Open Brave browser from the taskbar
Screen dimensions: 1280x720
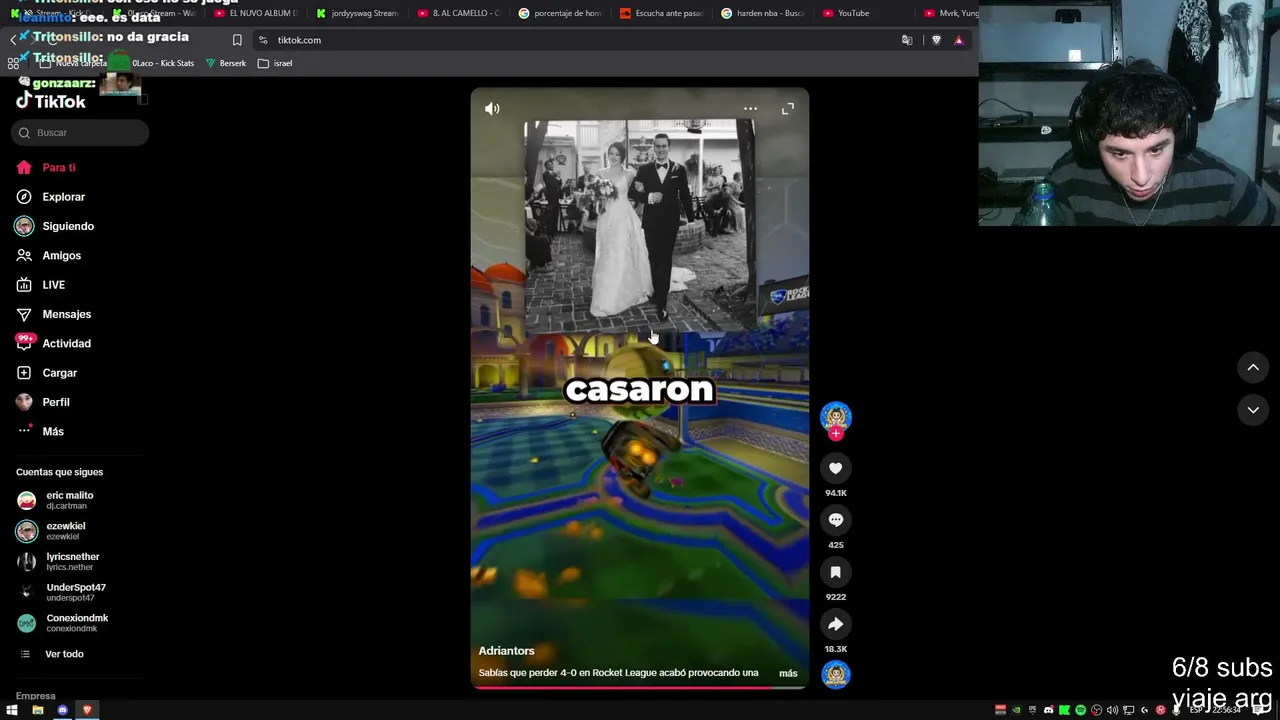[x=87, y=710]
